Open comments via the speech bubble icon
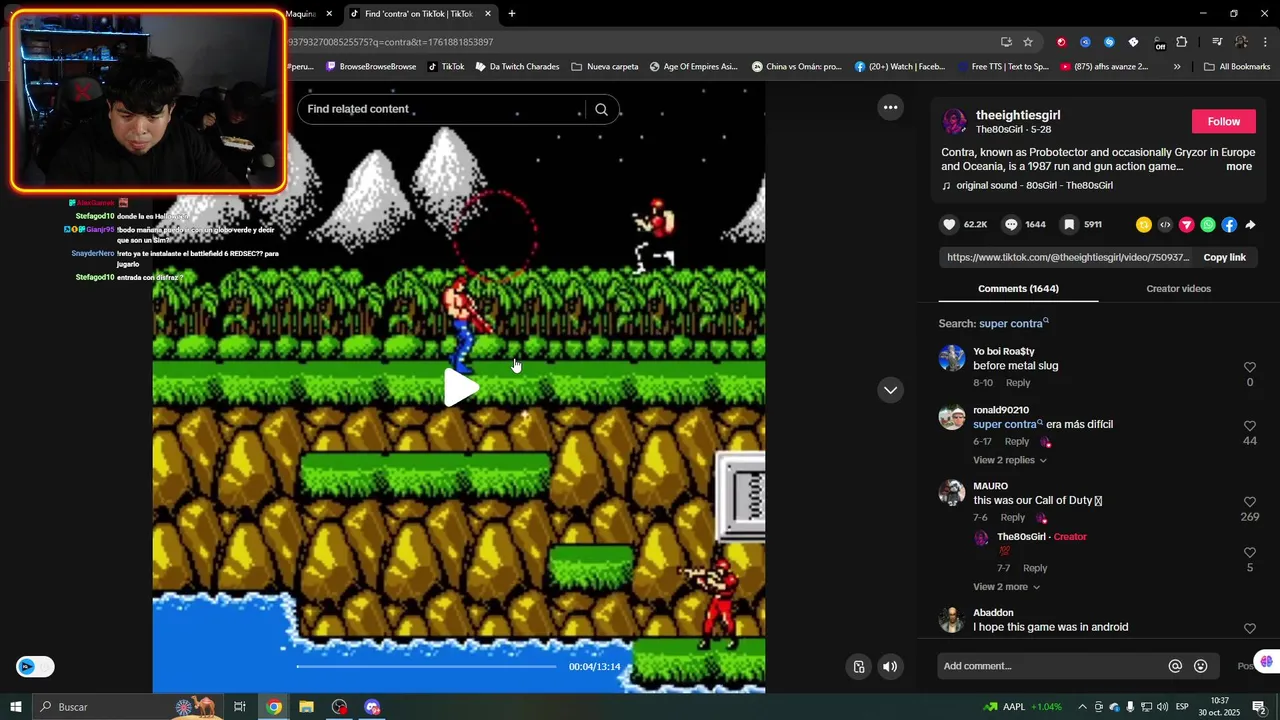The image size is (1280, 720). [1011, 225]
